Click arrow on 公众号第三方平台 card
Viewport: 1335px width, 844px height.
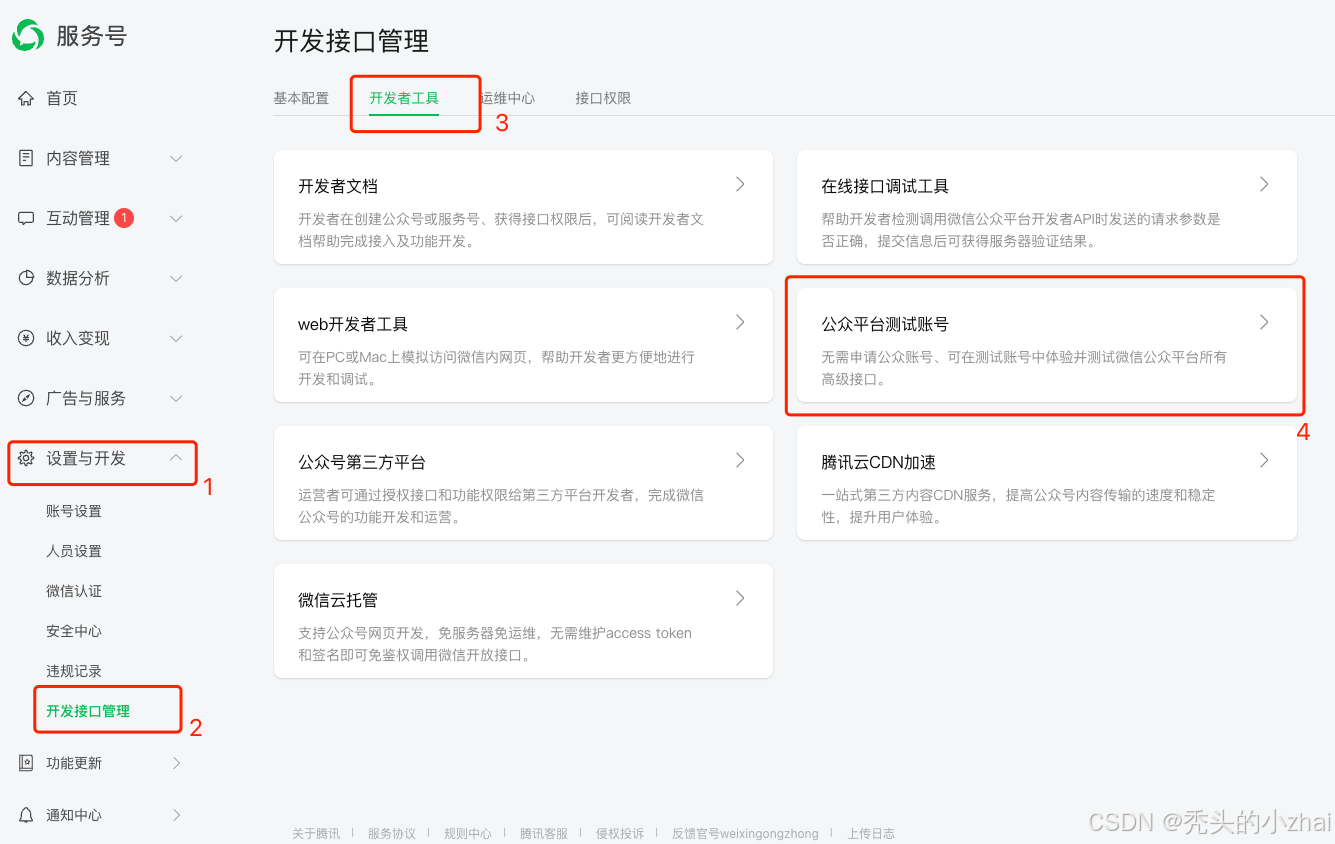(x=740, y=460)
